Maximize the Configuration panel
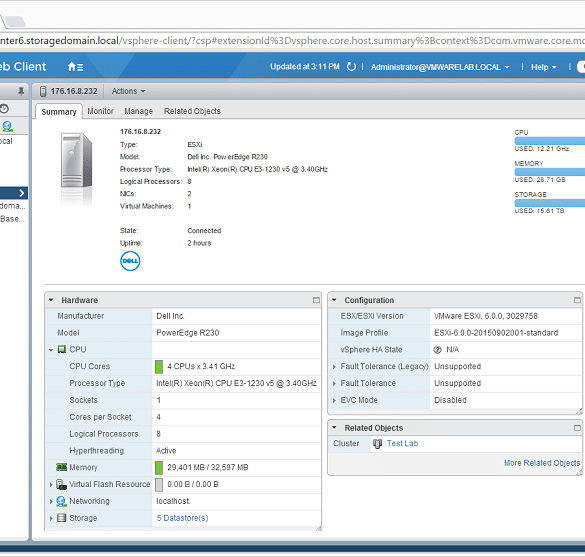 click(x=577, y=300)
